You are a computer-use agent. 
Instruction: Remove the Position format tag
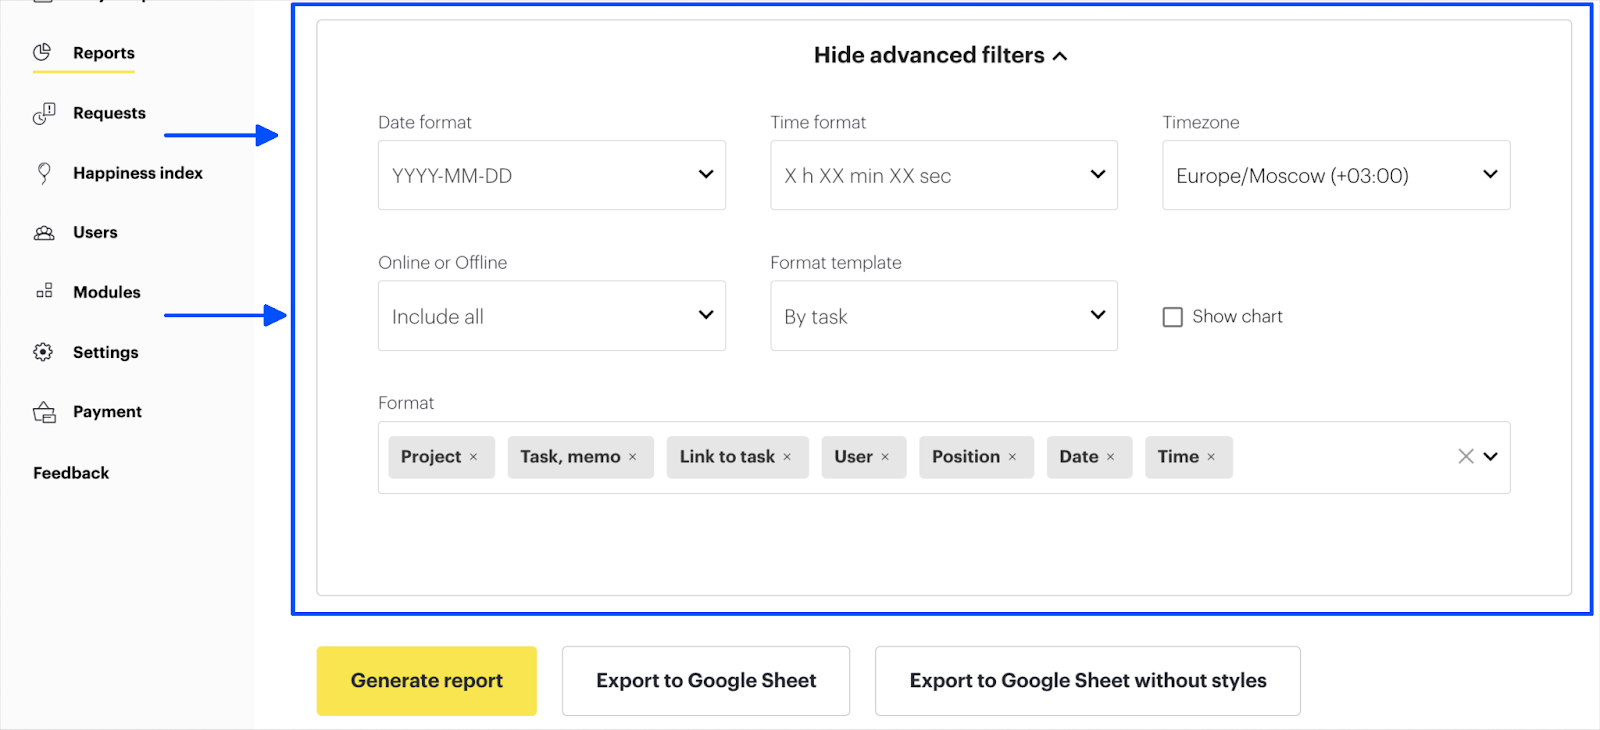click(1012, 457)
